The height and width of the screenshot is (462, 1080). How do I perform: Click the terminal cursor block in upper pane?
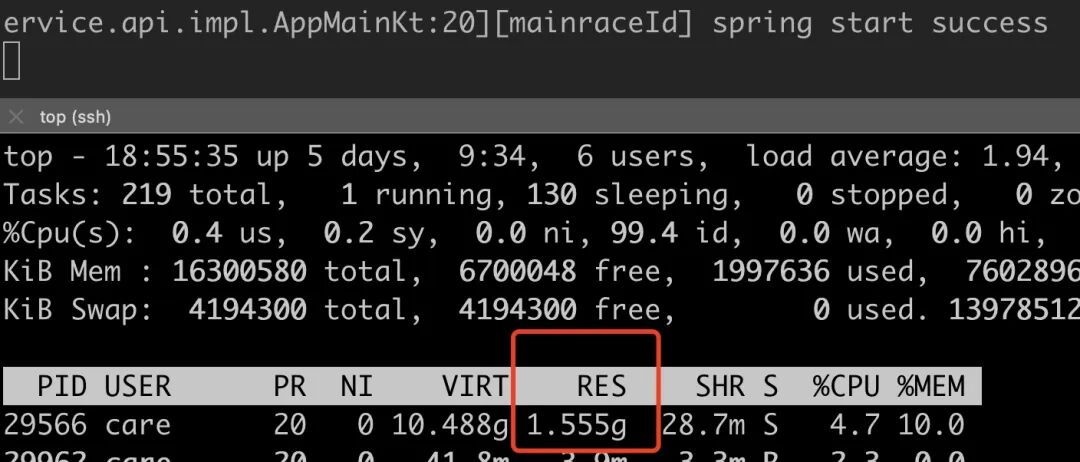pos(11,61)
